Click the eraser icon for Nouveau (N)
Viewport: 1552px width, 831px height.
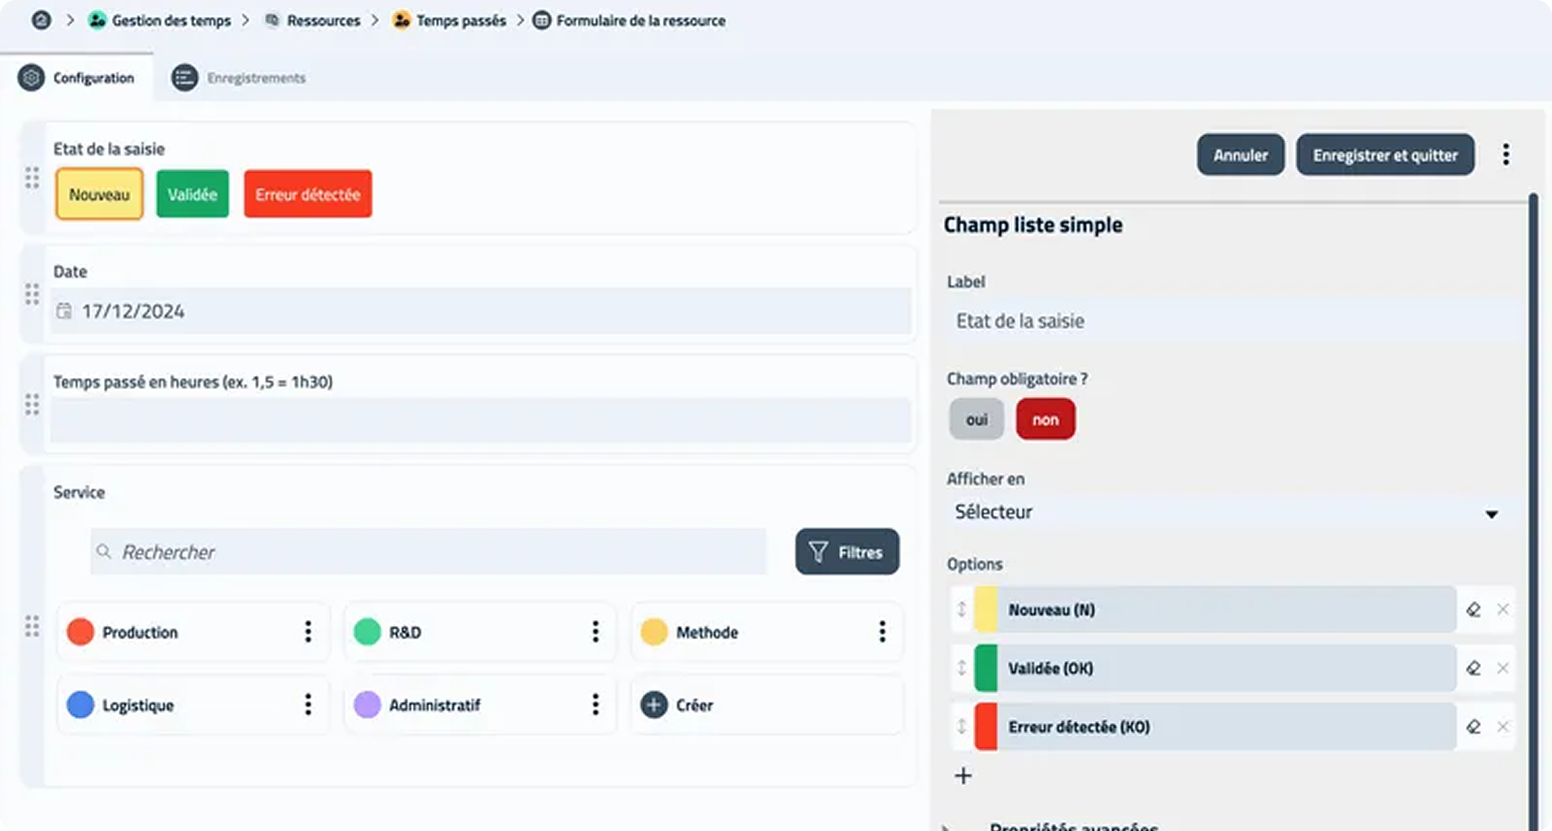(1473, 609)
